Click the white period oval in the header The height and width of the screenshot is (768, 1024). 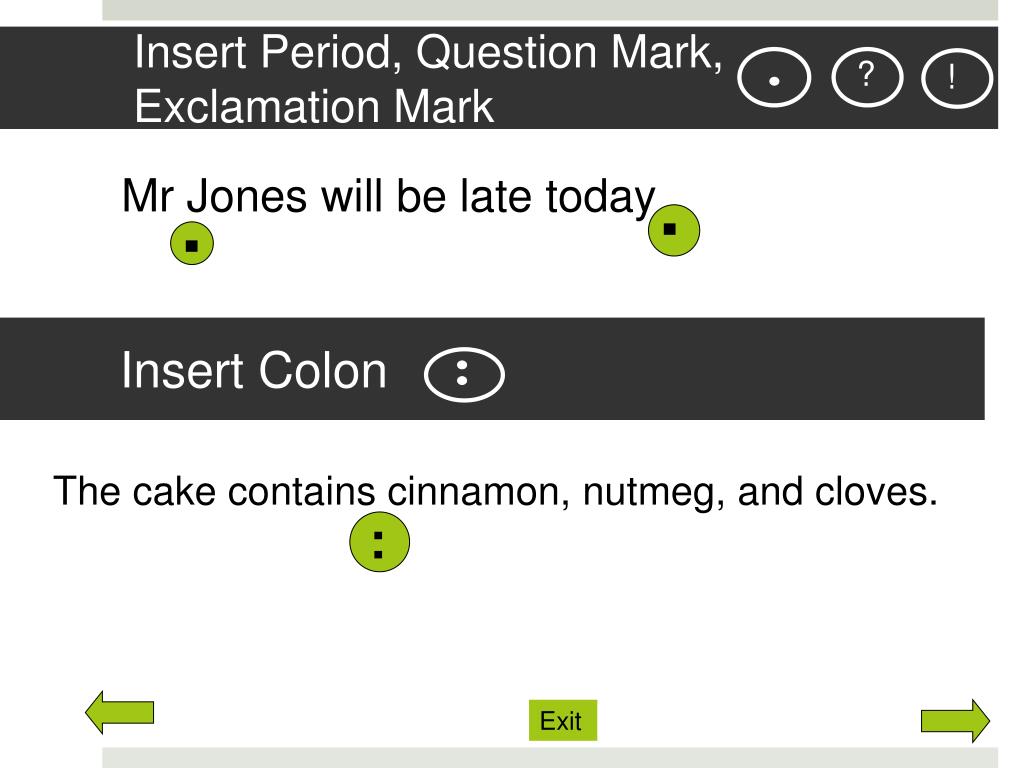(774, 77)
